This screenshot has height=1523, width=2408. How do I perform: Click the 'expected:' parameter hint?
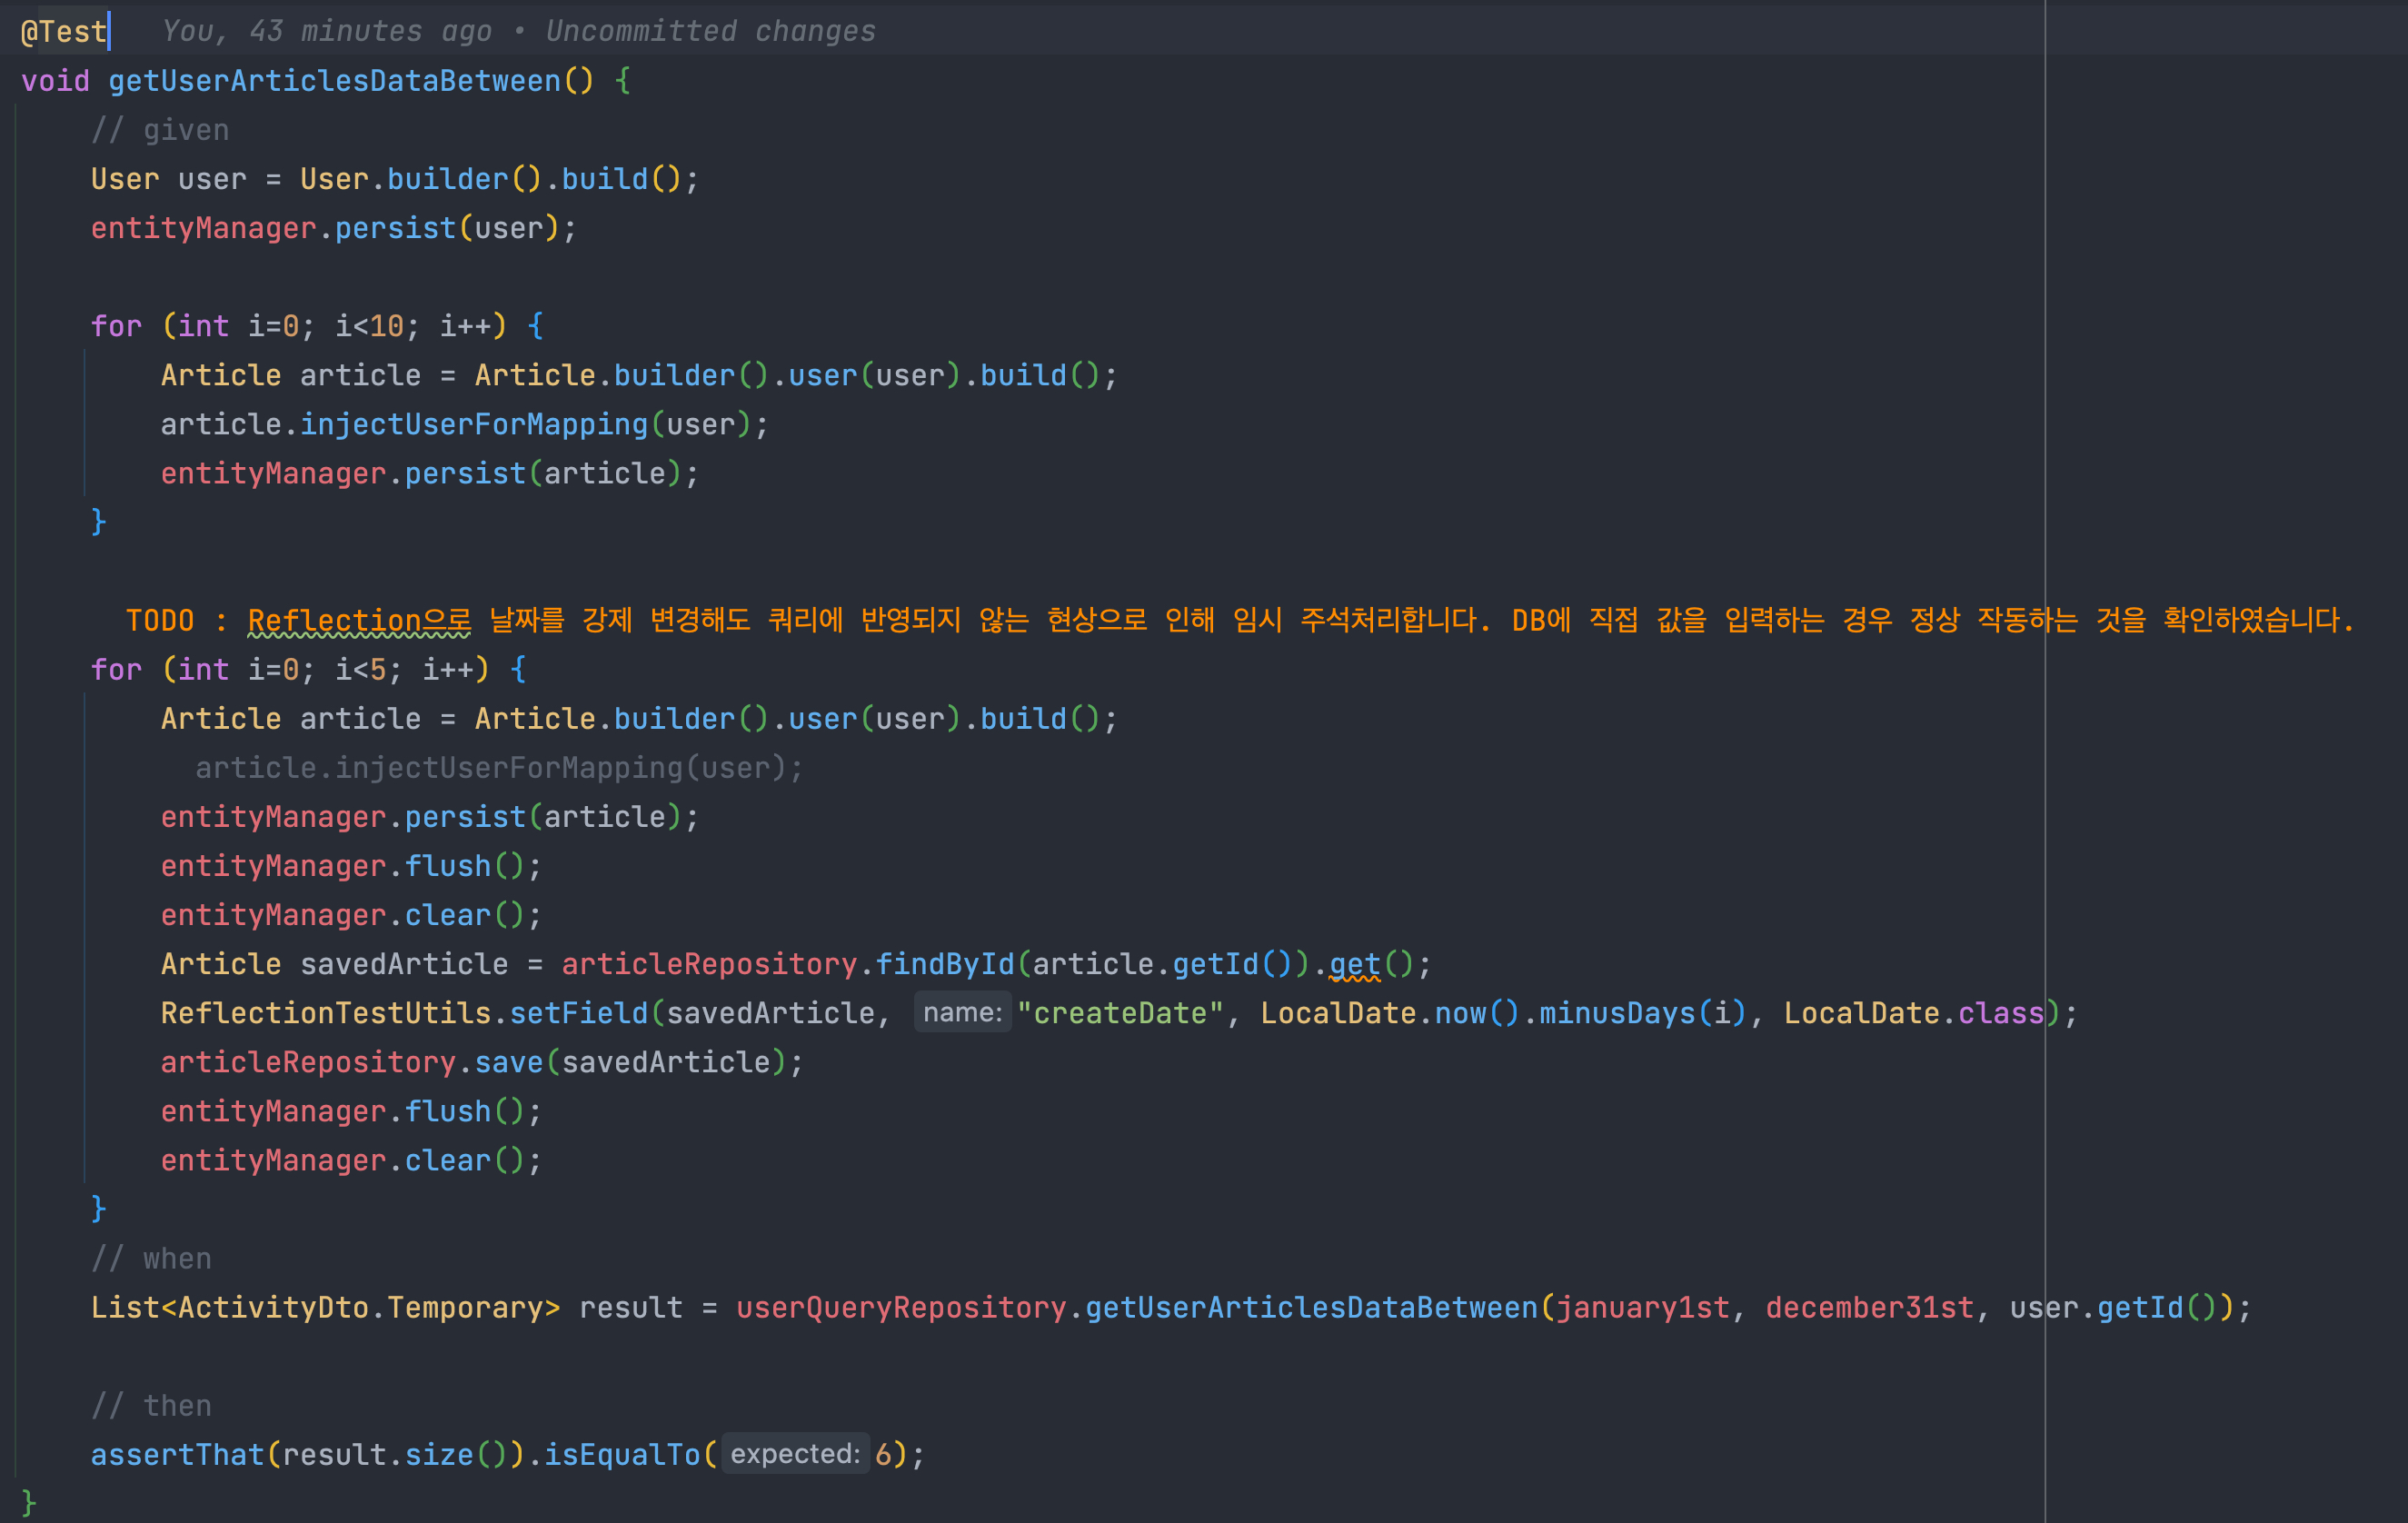pos(795,1453)
